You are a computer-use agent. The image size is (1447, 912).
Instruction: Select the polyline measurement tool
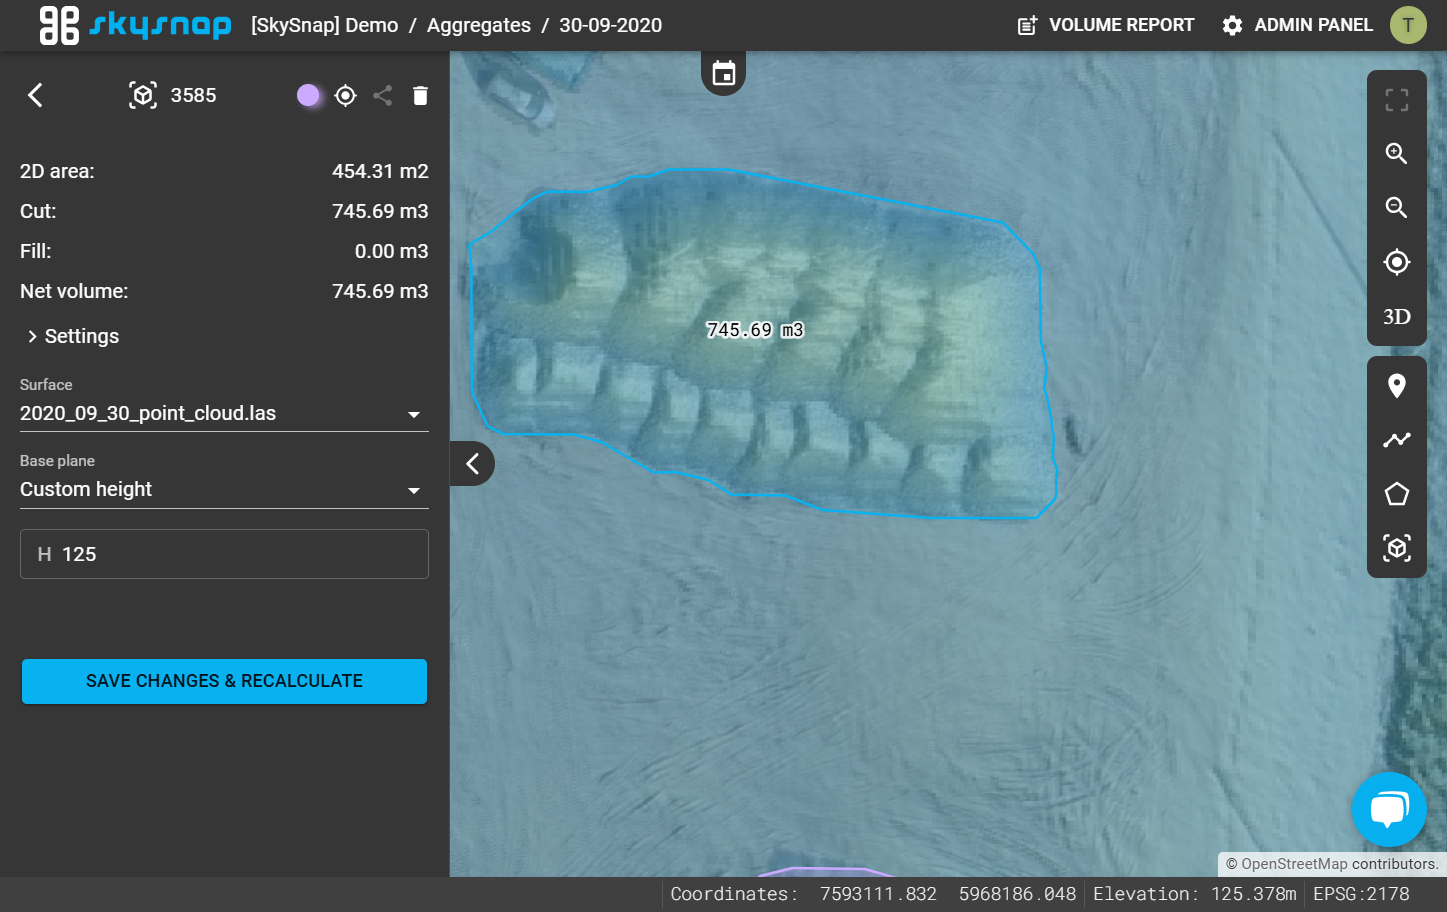tap(1397, 440)
